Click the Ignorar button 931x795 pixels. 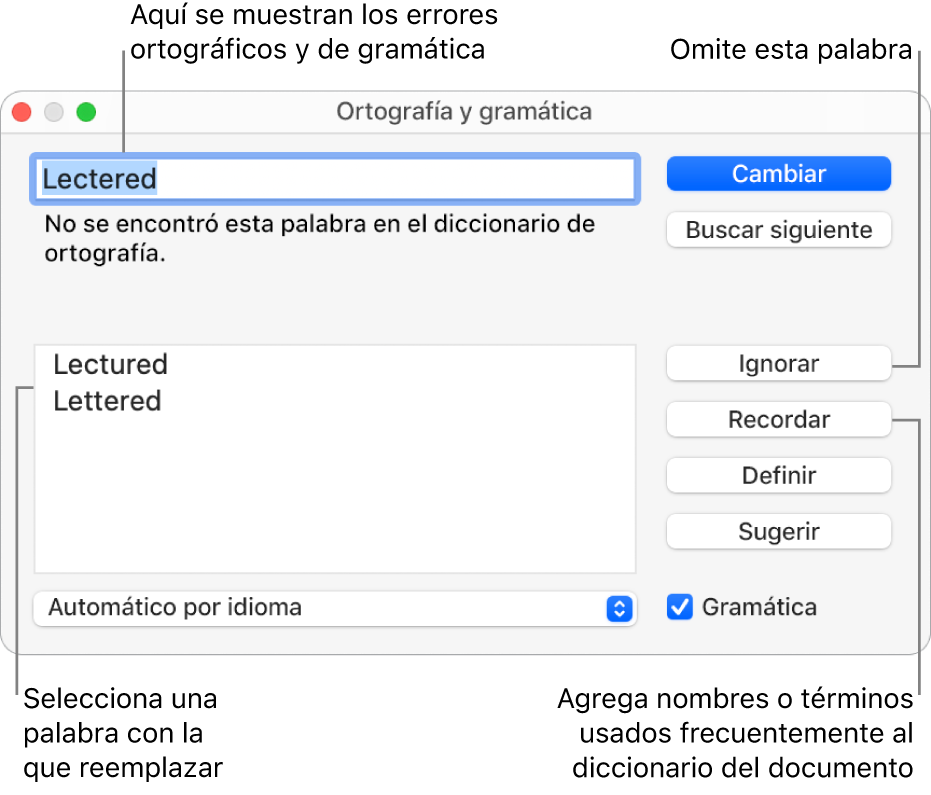pyautogui.click(x=778, y=364)
